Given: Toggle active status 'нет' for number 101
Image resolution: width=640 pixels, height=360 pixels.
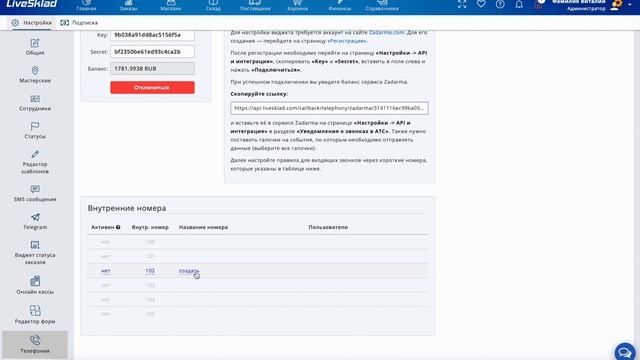Looking at the screenshot, I should [x=106, y=256].
